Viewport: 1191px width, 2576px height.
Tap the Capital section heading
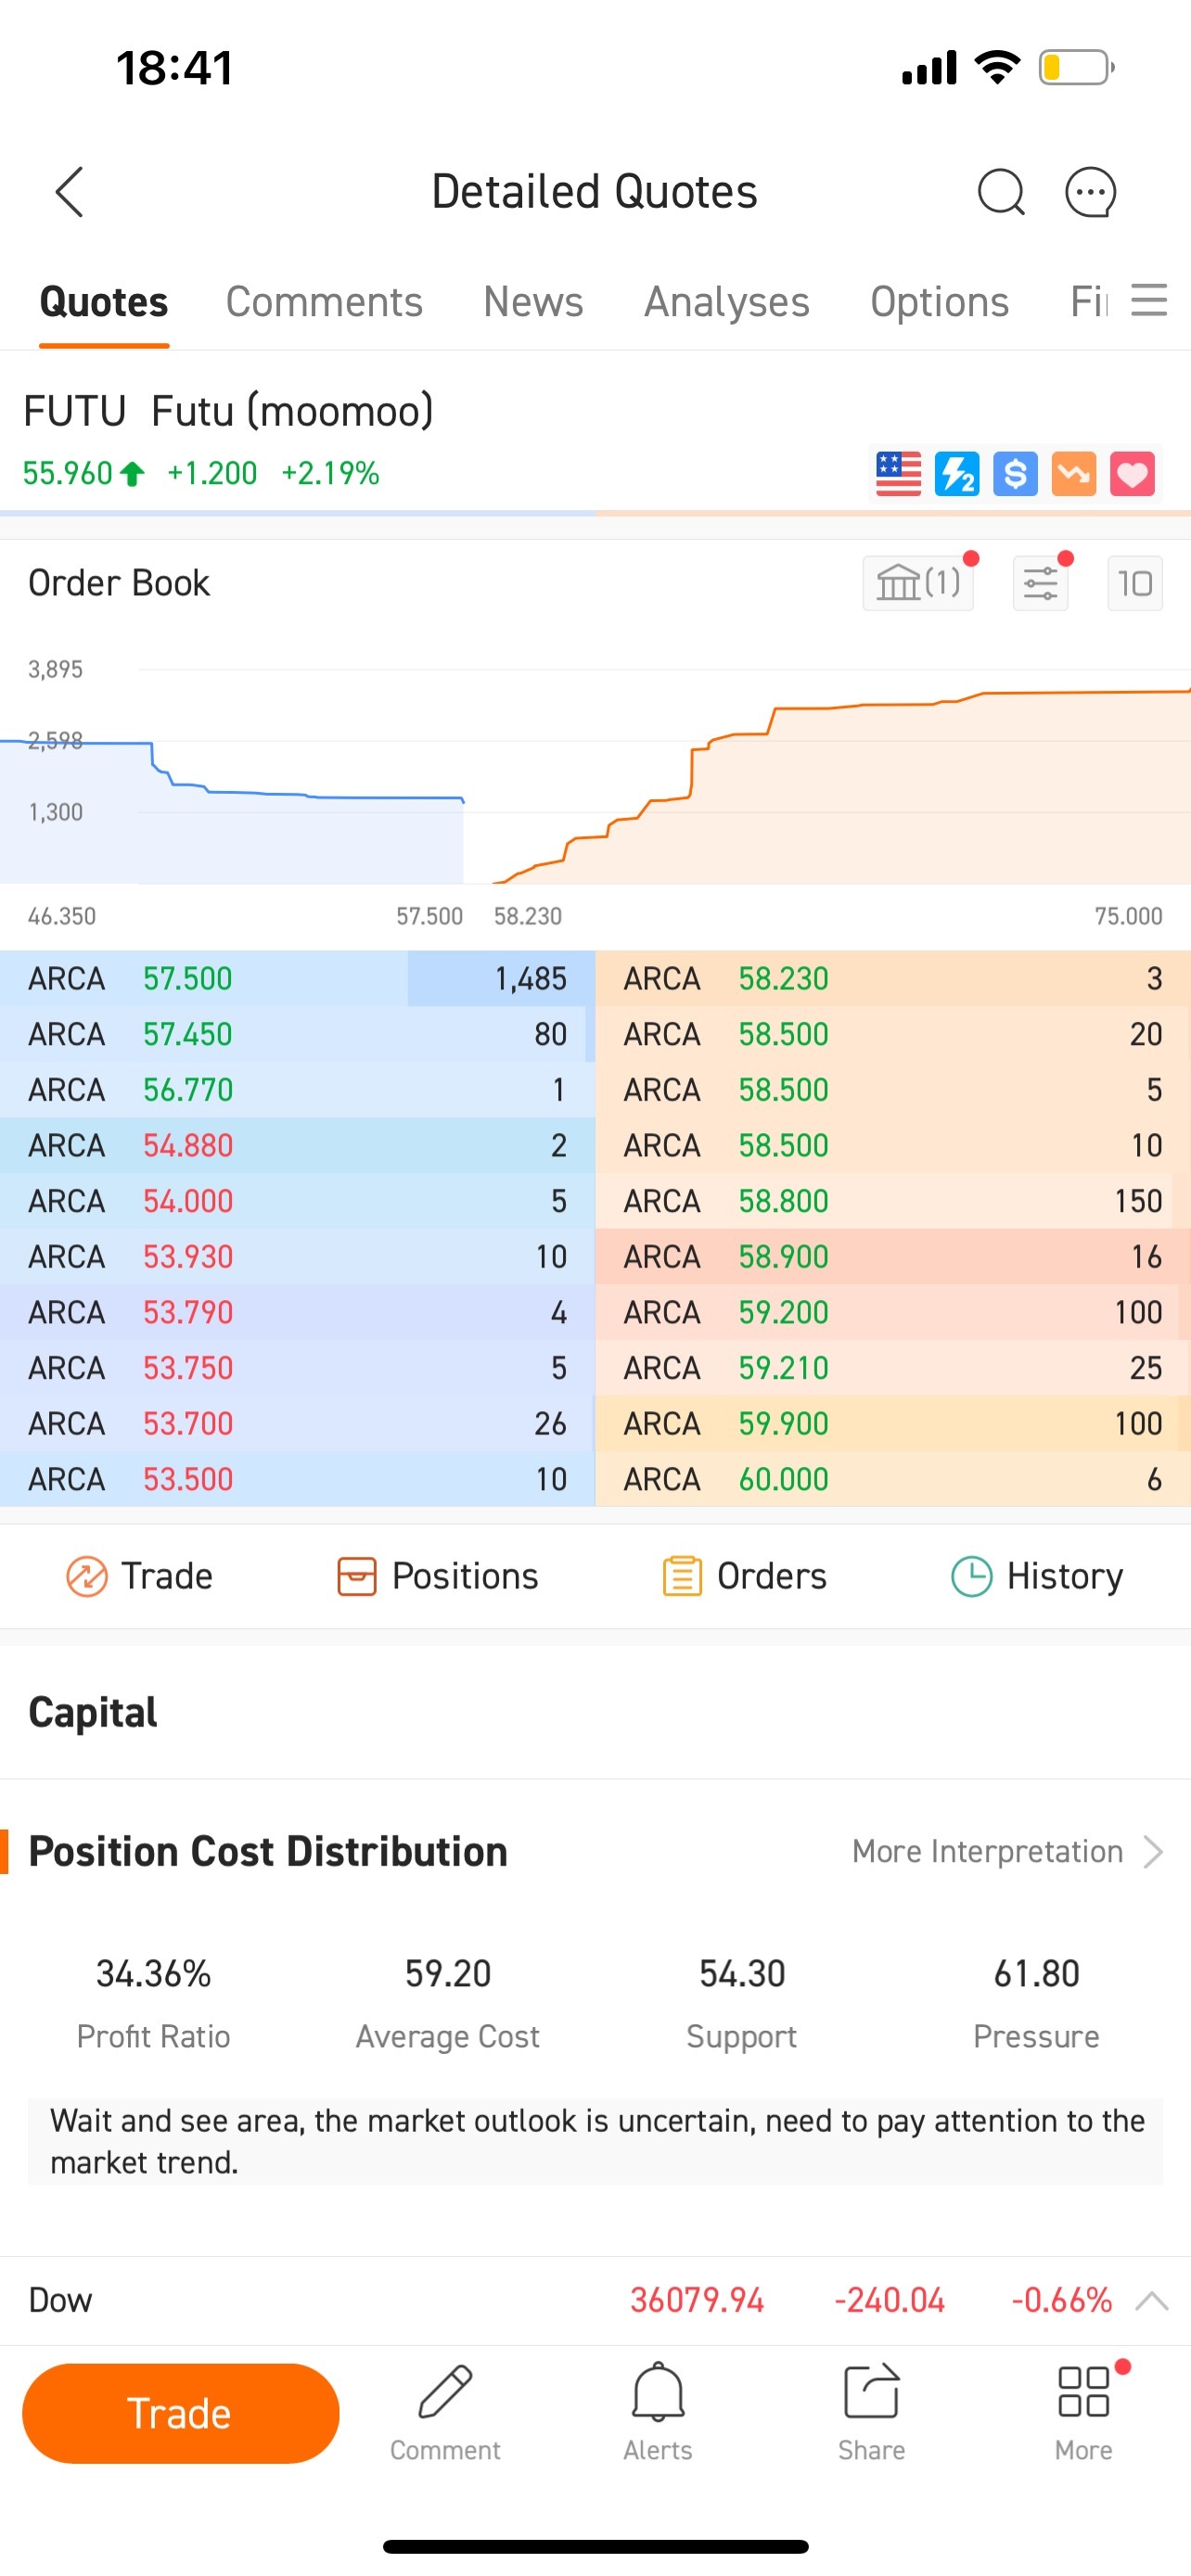(93, 1712)
